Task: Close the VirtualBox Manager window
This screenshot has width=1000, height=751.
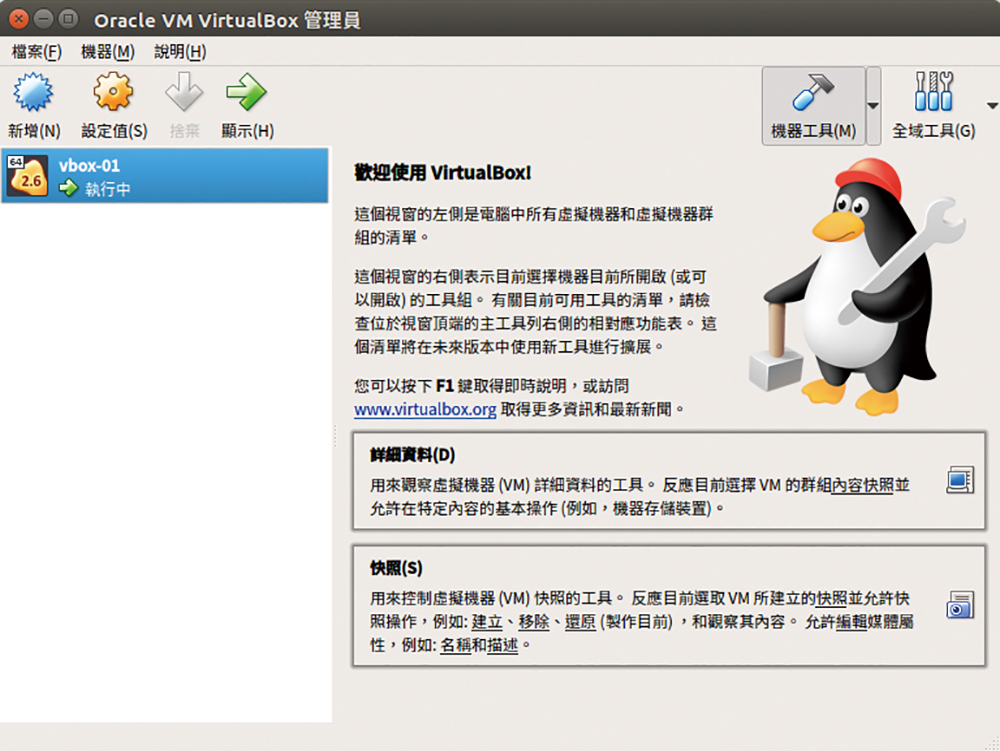Action: click(x=19, y=19)
